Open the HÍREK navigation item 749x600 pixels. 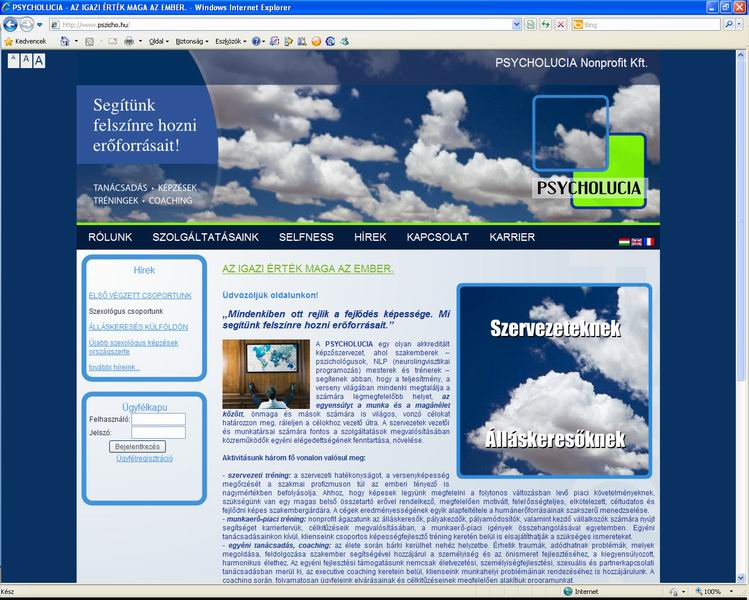coord(370,237)
